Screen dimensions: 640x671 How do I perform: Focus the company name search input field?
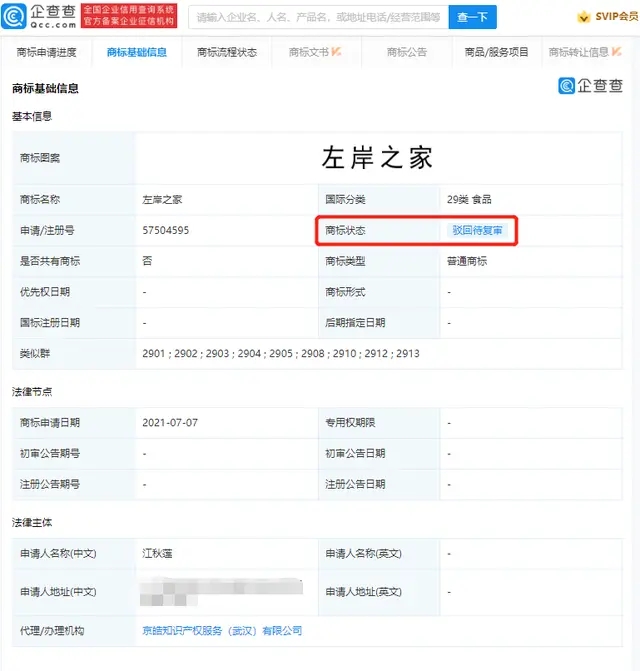[x=316, y=17]
